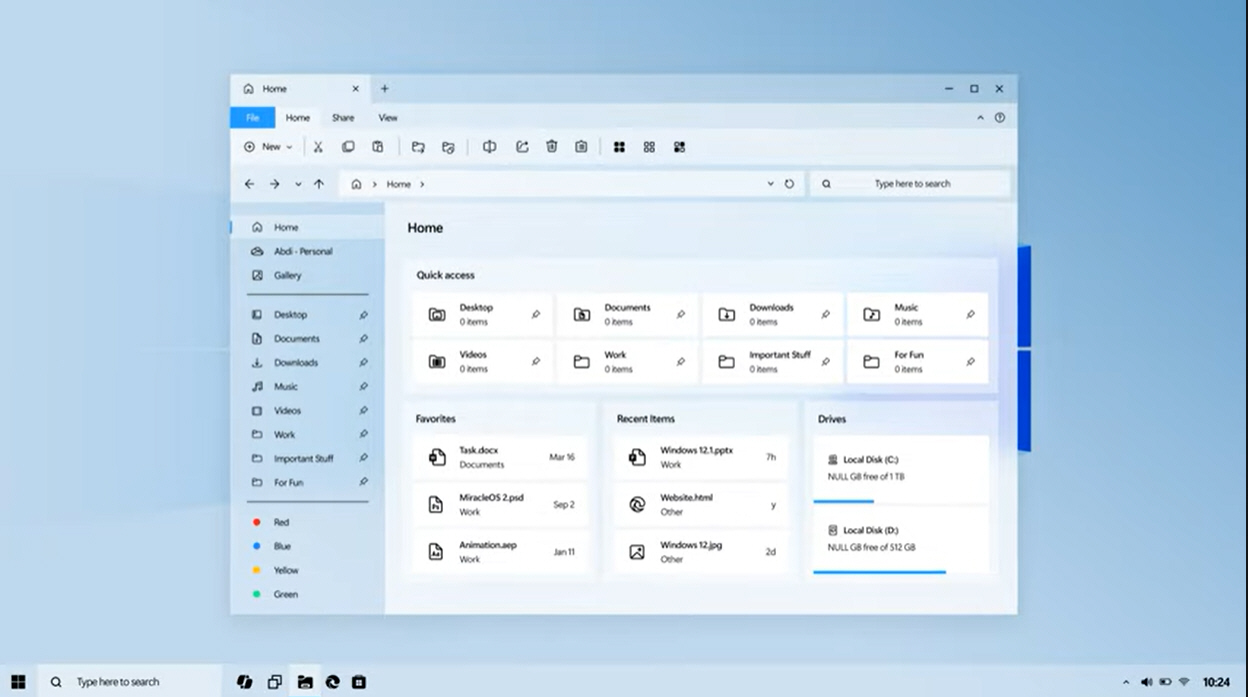Click the Refresh icon beside the address bar
This screenshot has width=1248, height=697.
coord(788,183)
